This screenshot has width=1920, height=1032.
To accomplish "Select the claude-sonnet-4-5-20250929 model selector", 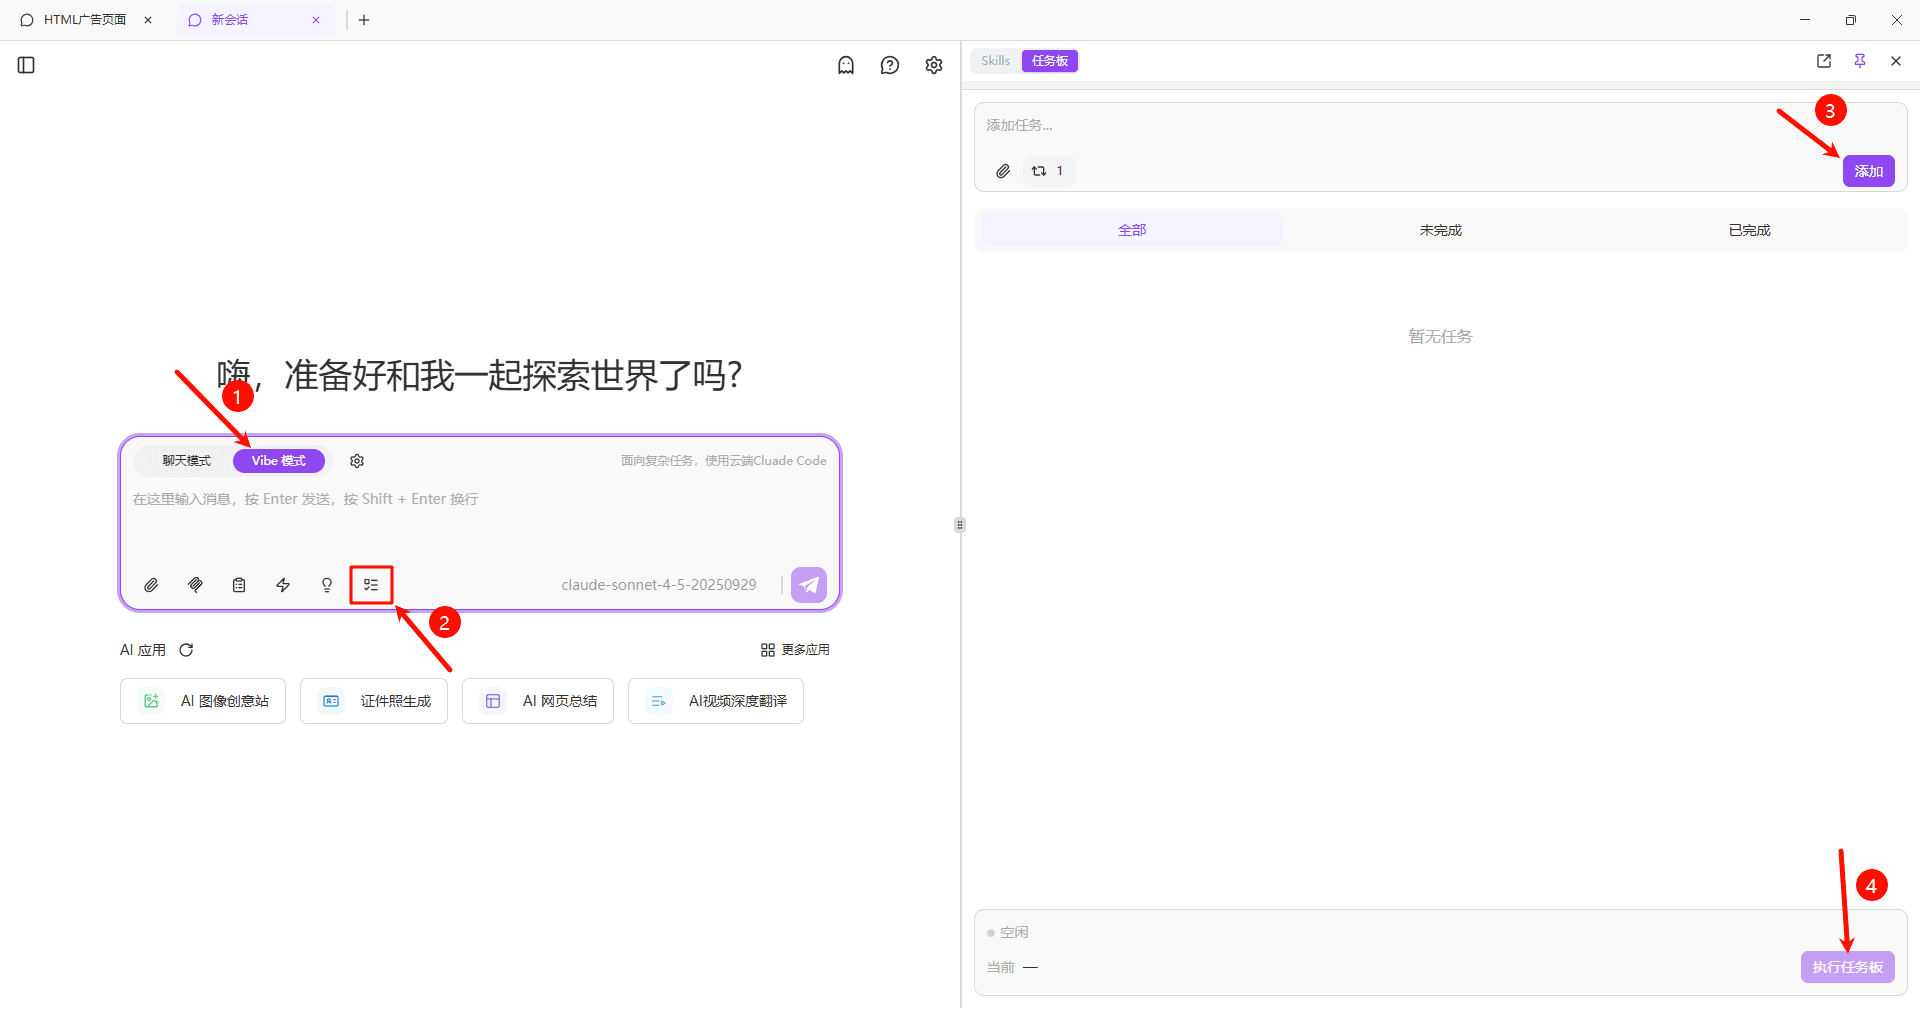I will click(x=659, y=585).
